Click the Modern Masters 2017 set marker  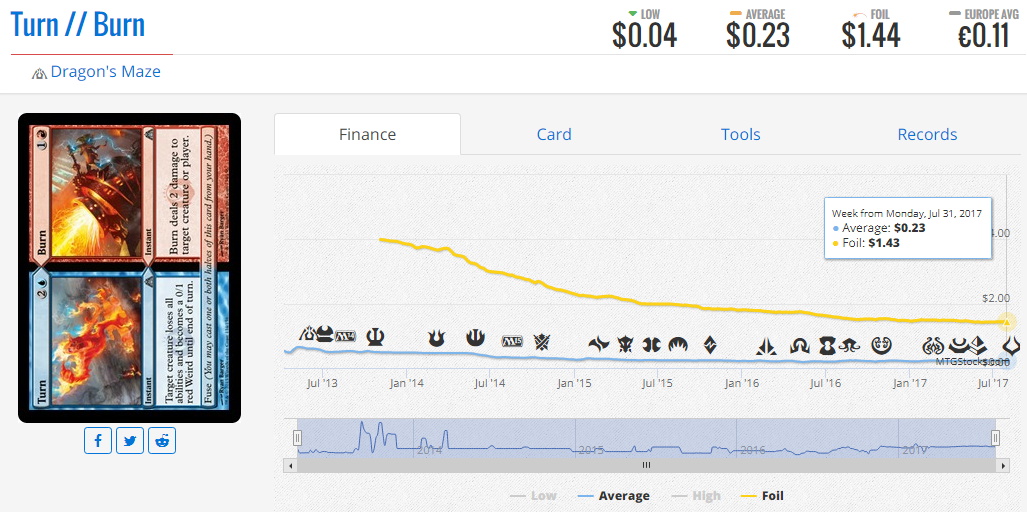960,344
